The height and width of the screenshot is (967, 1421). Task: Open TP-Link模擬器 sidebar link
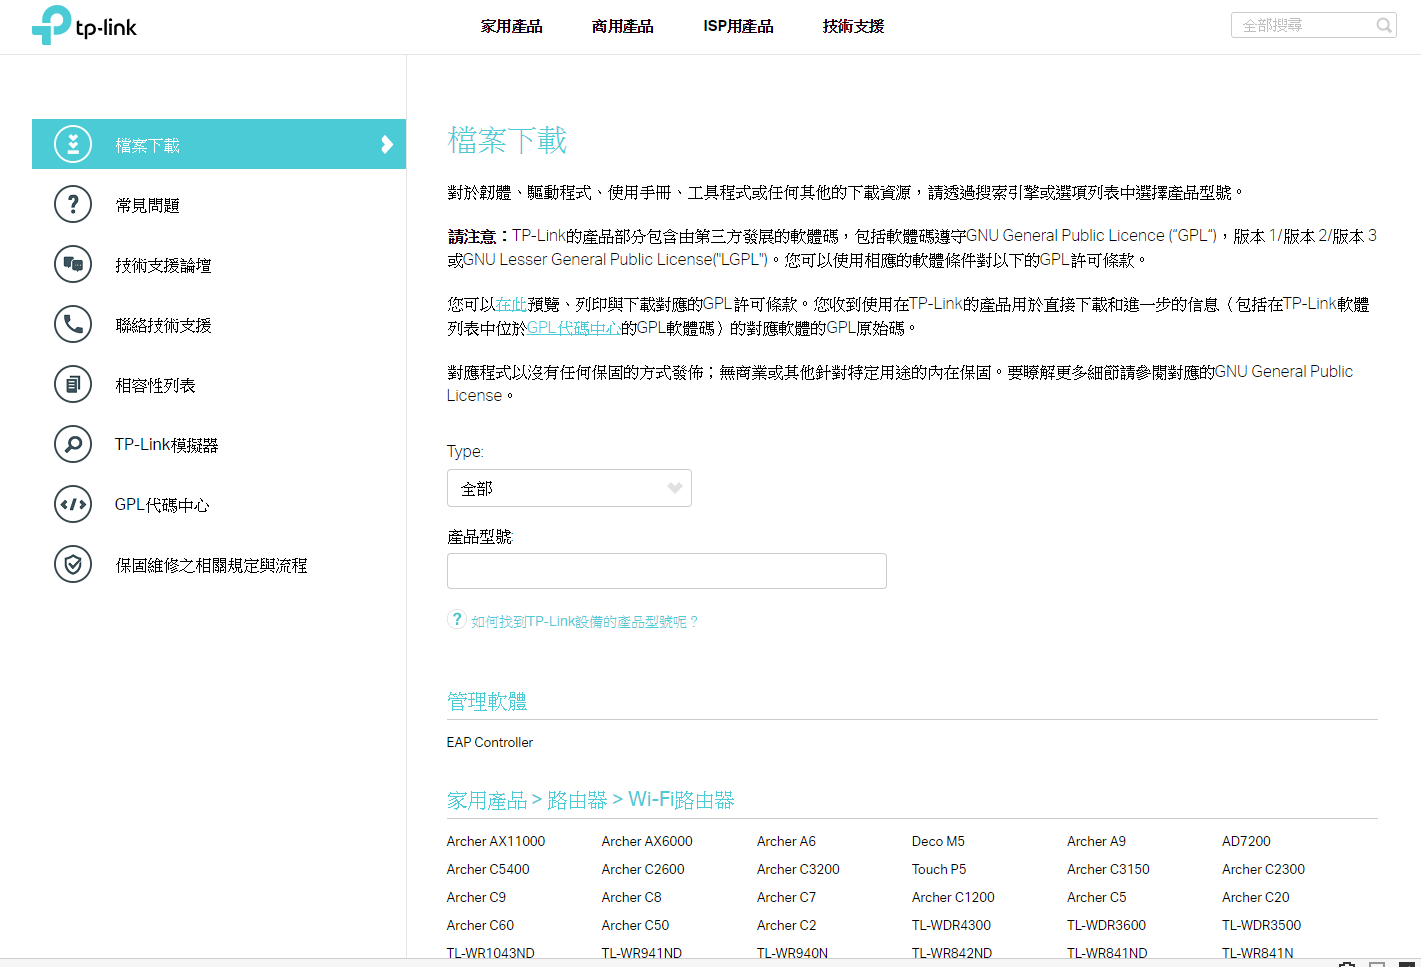point(166,445)
